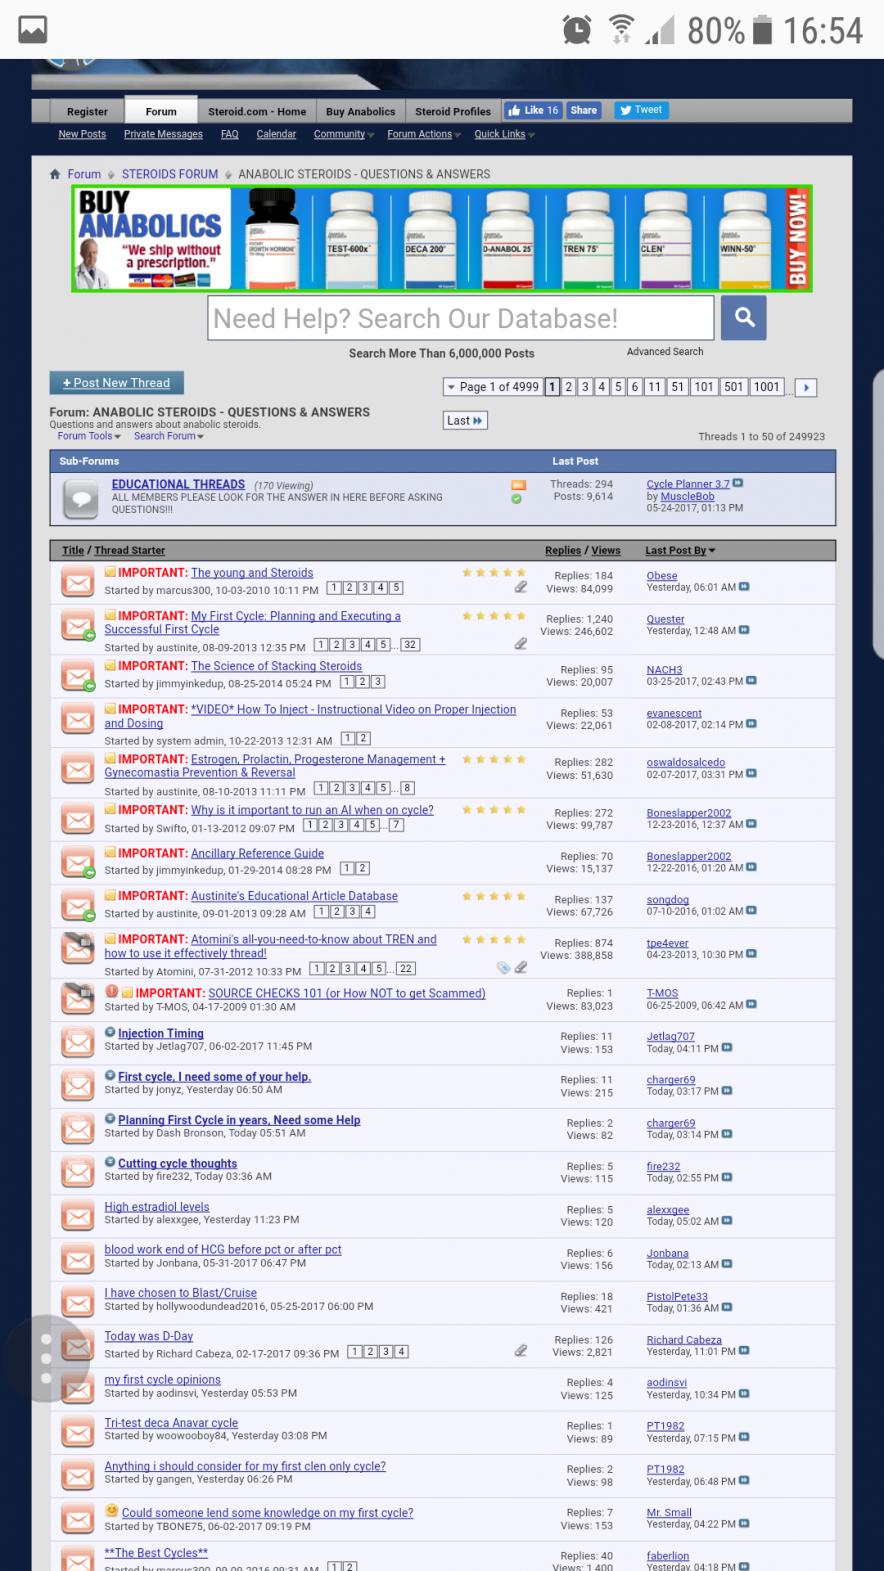Image resolution: width=884 pixels, height=1571 pixels.
Task: Open the Steroid Profiles tab
Action: click(x=452, y=112)
